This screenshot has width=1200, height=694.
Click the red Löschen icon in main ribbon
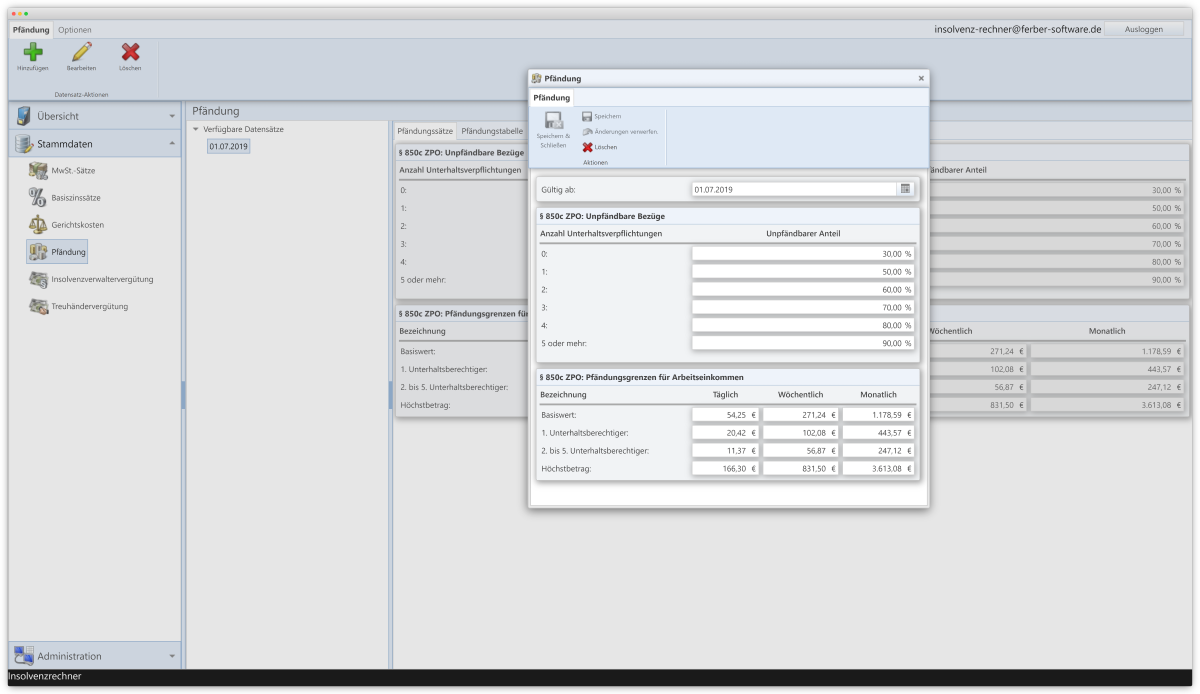pos(130,52)
